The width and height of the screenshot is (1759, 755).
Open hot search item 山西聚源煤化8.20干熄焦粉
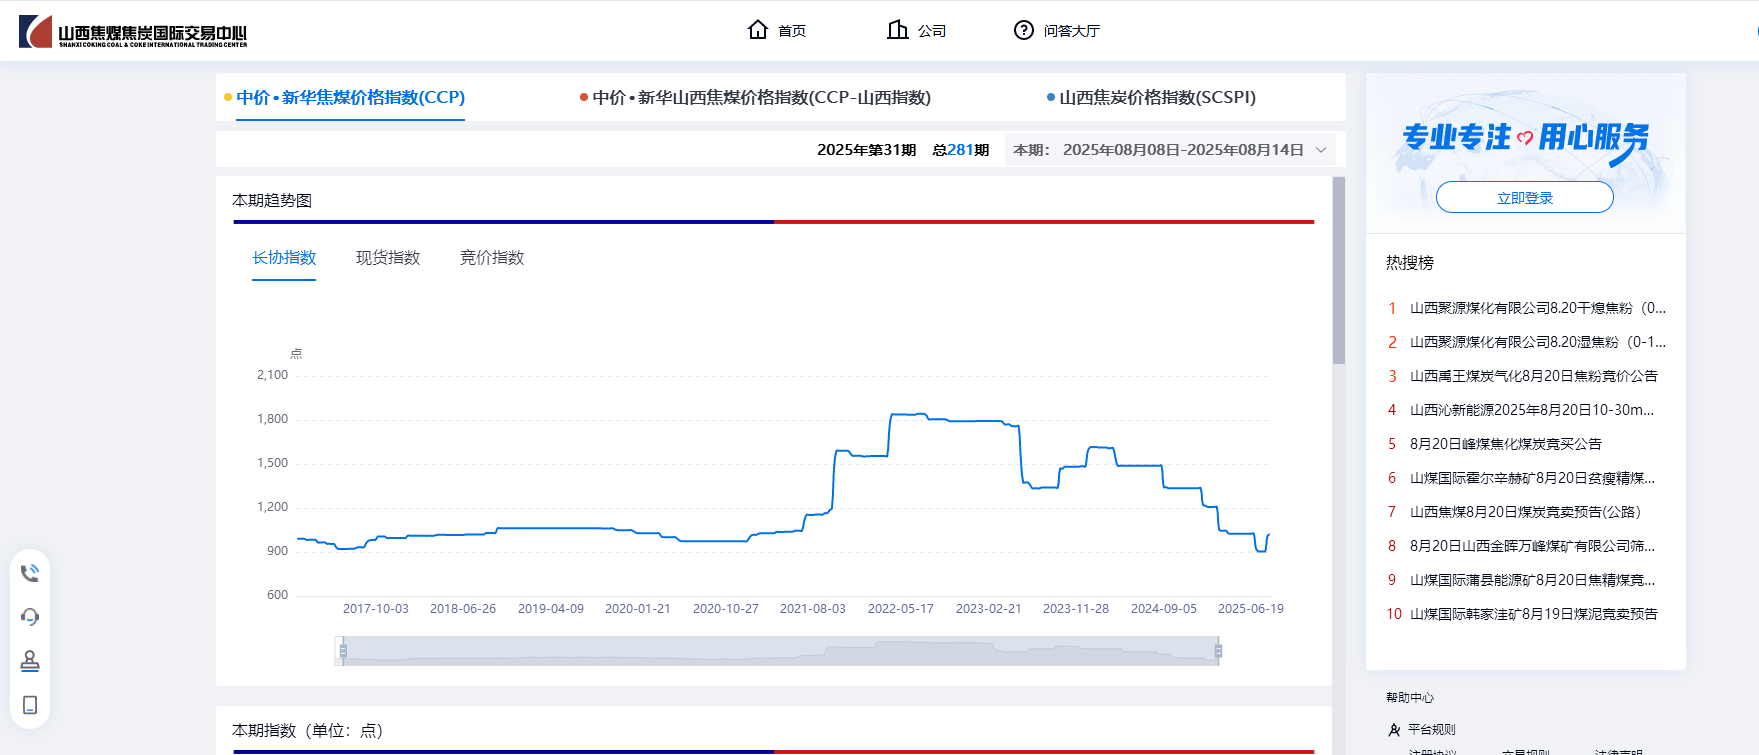click(1537, 308)
